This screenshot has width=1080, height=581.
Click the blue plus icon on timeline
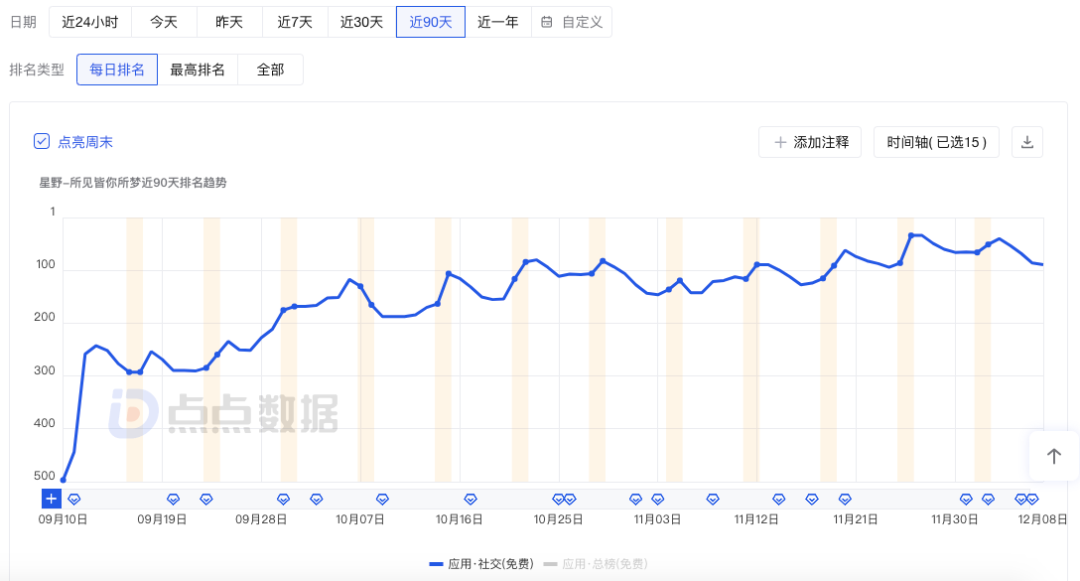point(52,498)
